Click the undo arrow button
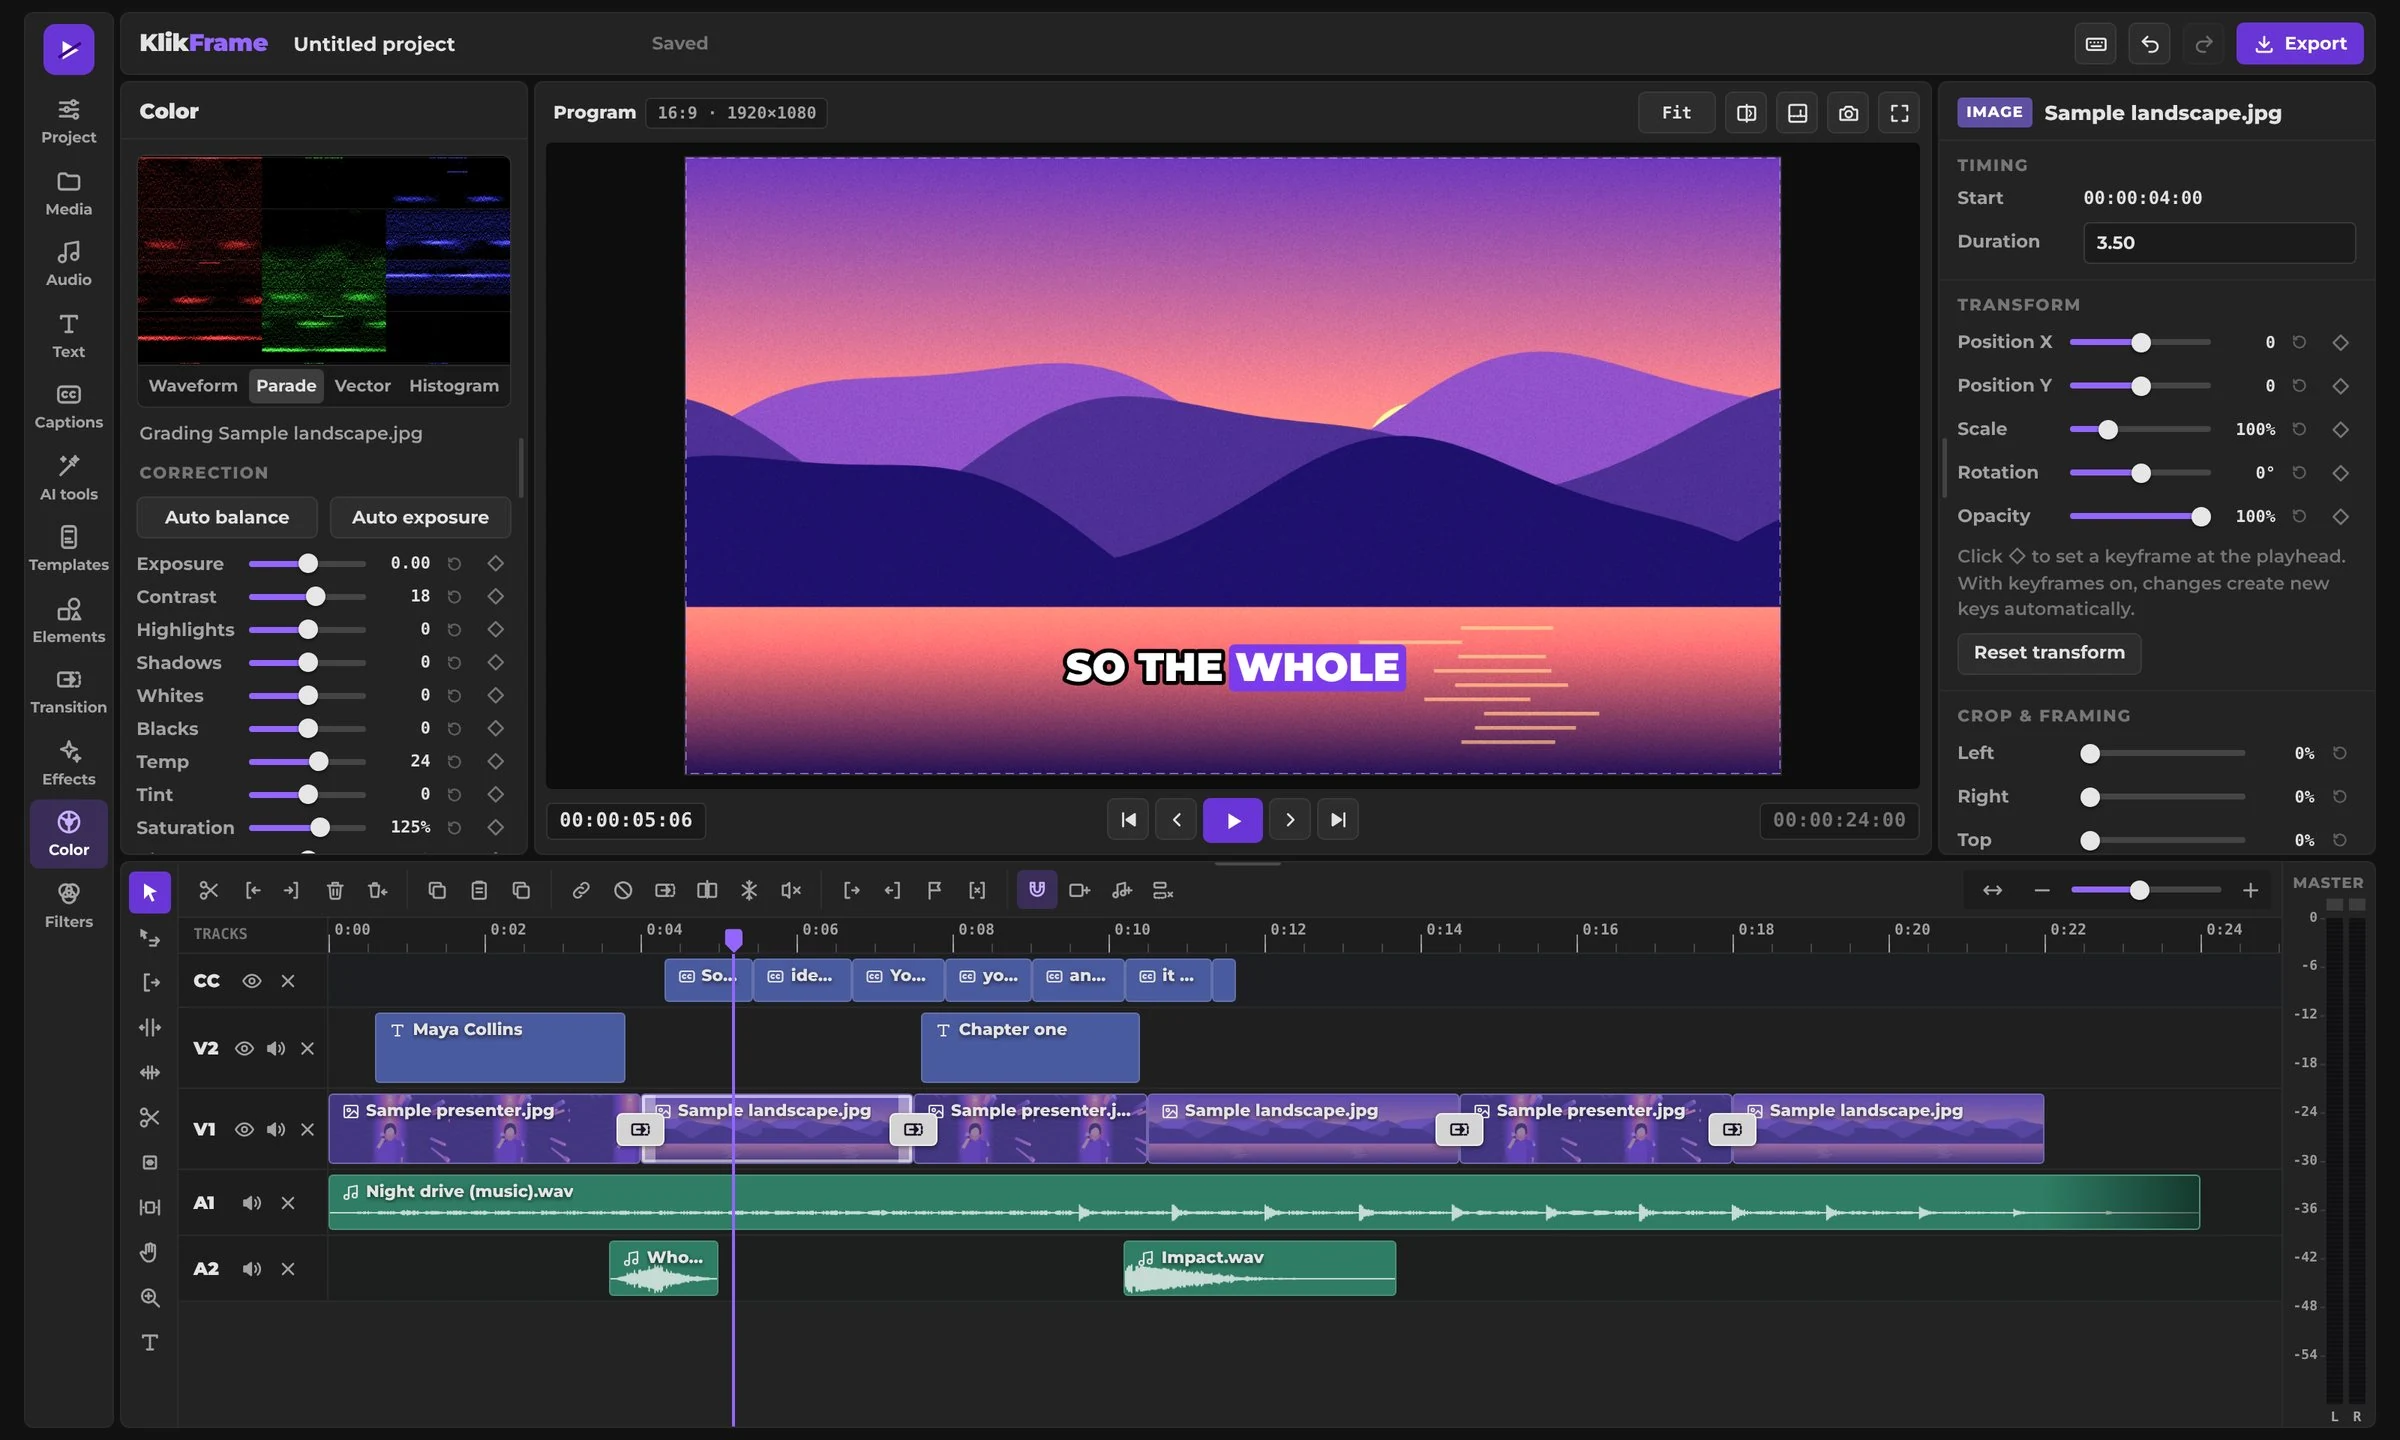Viewport: 2400px width, 1440px height. click(x=2150, y=44)
